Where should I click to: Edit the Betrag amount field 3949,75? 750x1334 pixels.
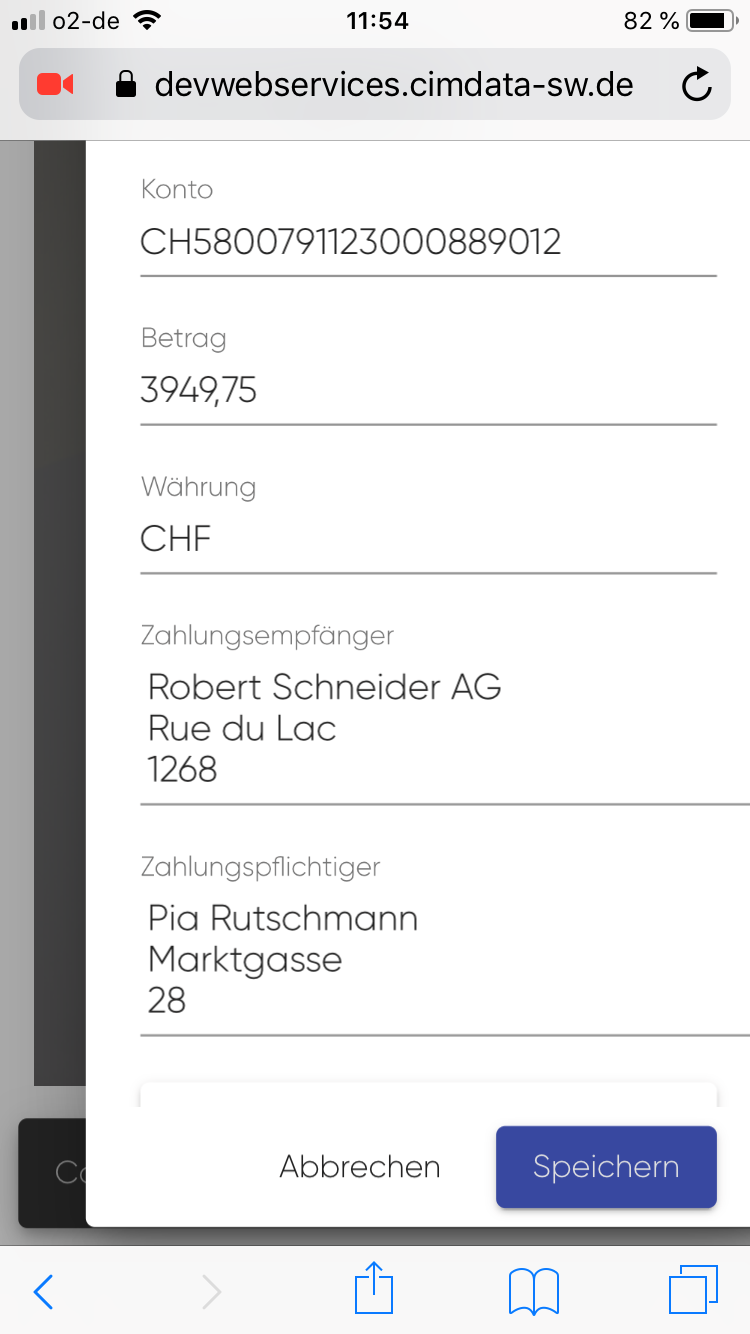[x=428, y=391]
